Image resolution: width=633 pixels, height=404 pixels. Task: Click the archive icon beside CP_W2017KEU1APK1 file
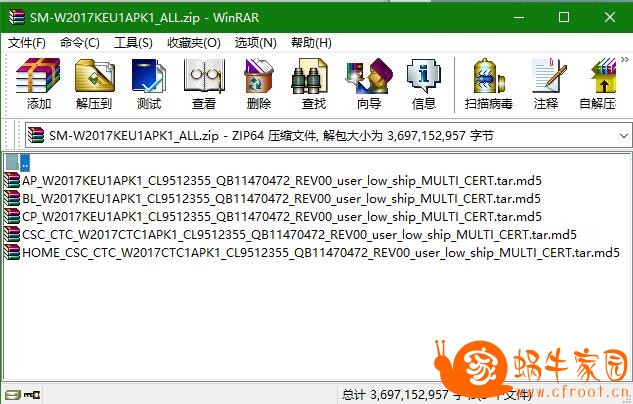tap(12, 216)
